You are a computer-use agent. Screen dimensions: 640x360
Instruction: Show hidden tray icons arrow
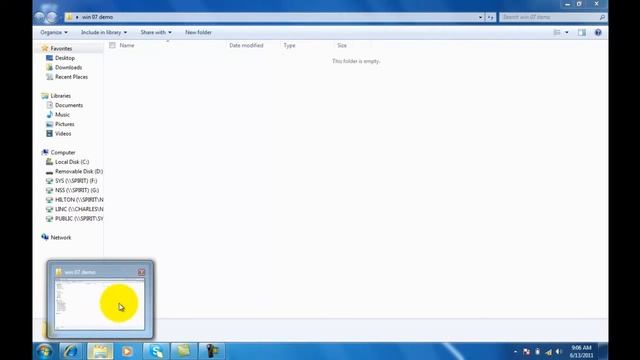[x=516, y=352]
